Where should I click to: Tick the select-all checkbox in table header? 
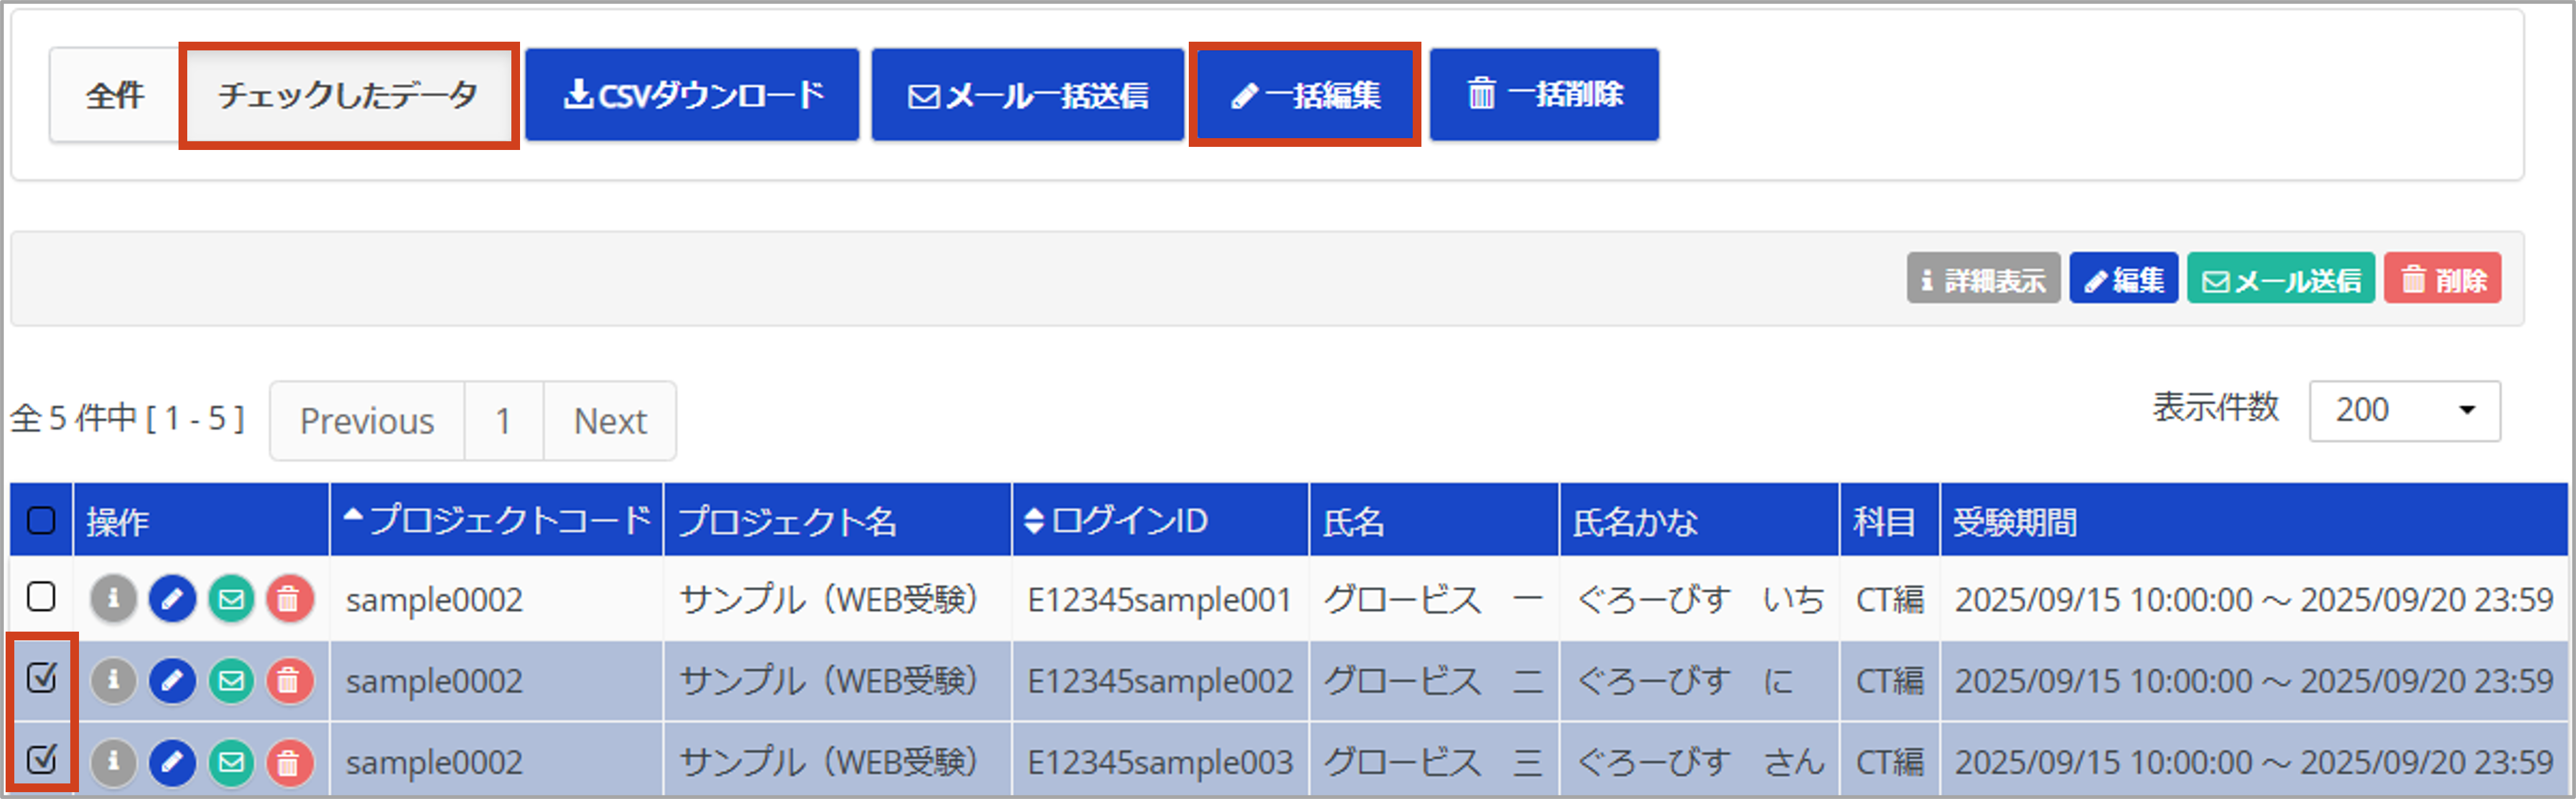point(41,520)
